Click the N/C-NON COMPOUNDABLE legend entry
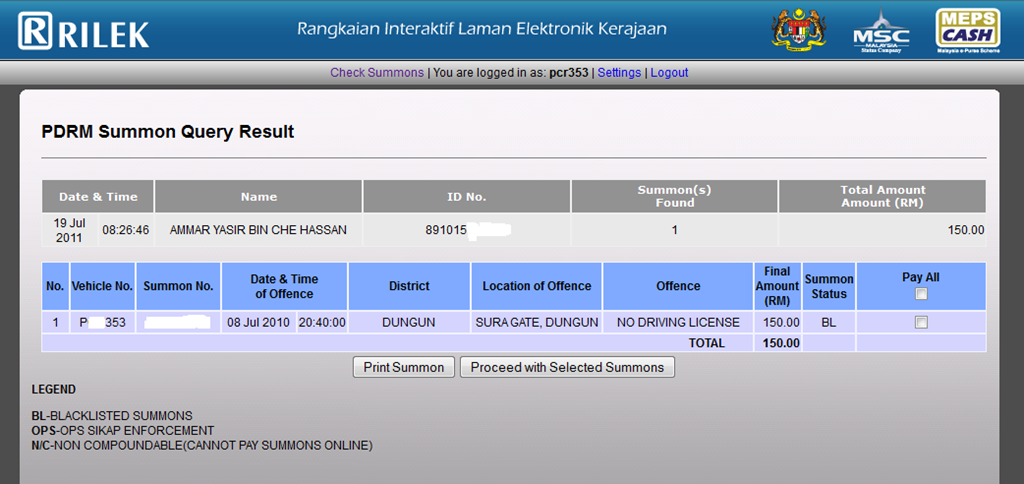 pyautogui.click(x=202, y=446)
